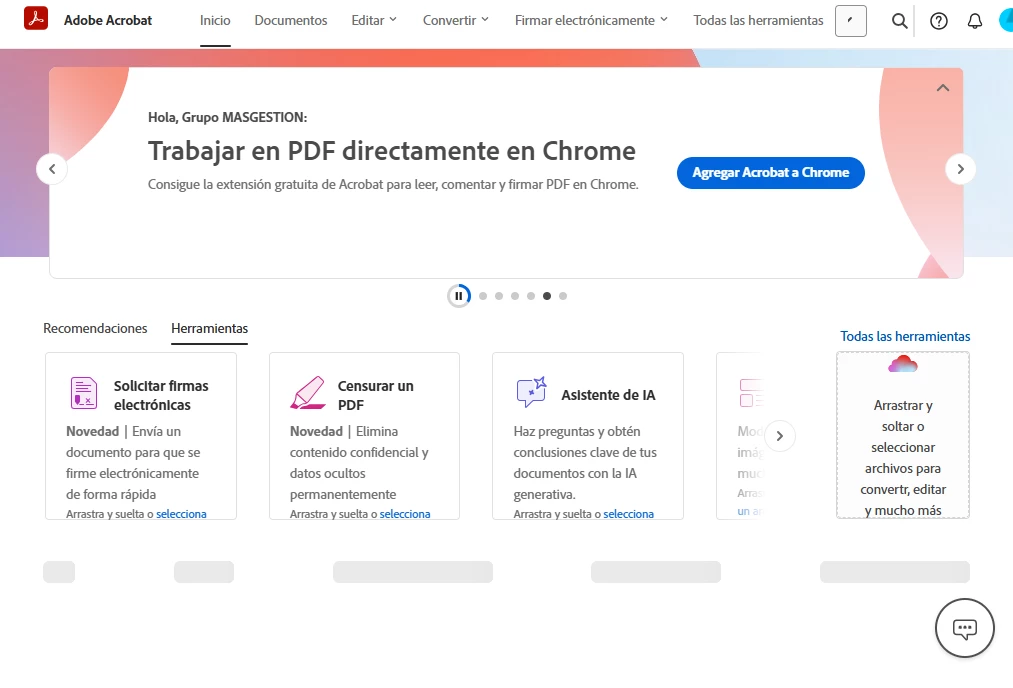
Task: Expand the Convertir dropdown menu
Action: 456,21
